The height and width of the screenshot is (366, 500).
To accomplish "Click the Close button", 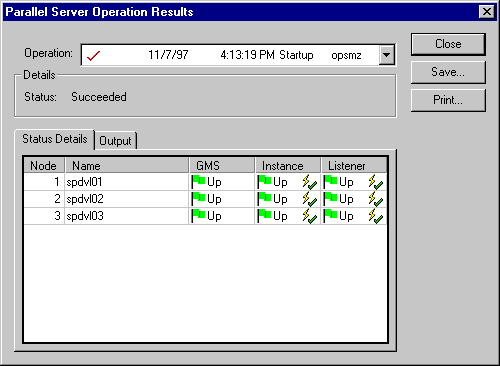I will [448, 44].
